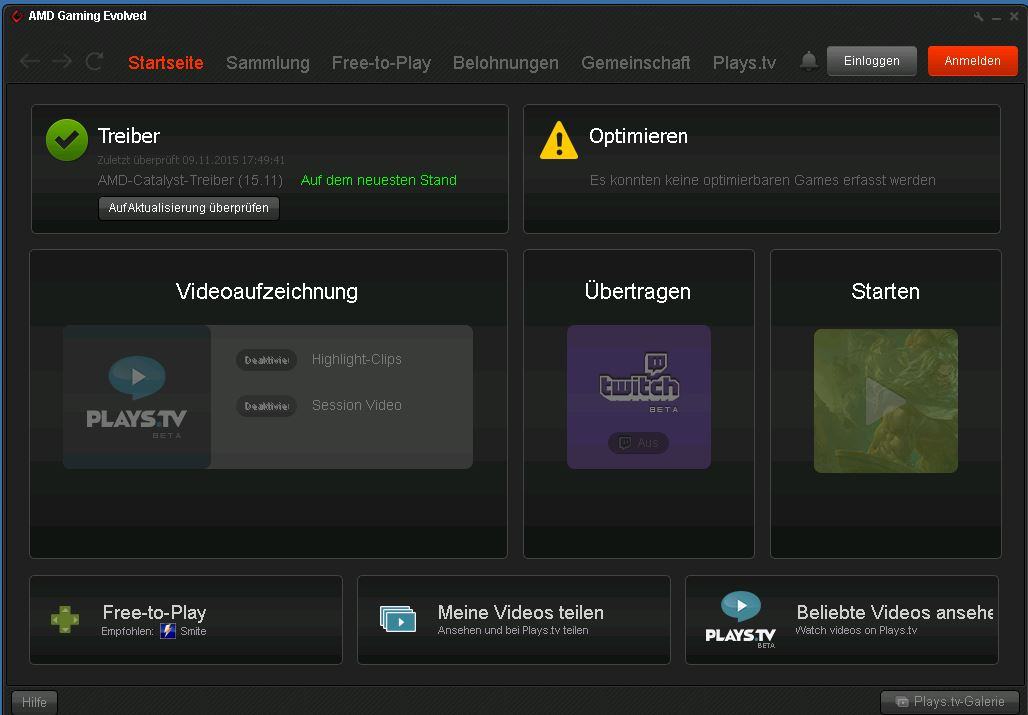
Task: Open the Meine Videos teilen tile
Action: tap(514, 620)
